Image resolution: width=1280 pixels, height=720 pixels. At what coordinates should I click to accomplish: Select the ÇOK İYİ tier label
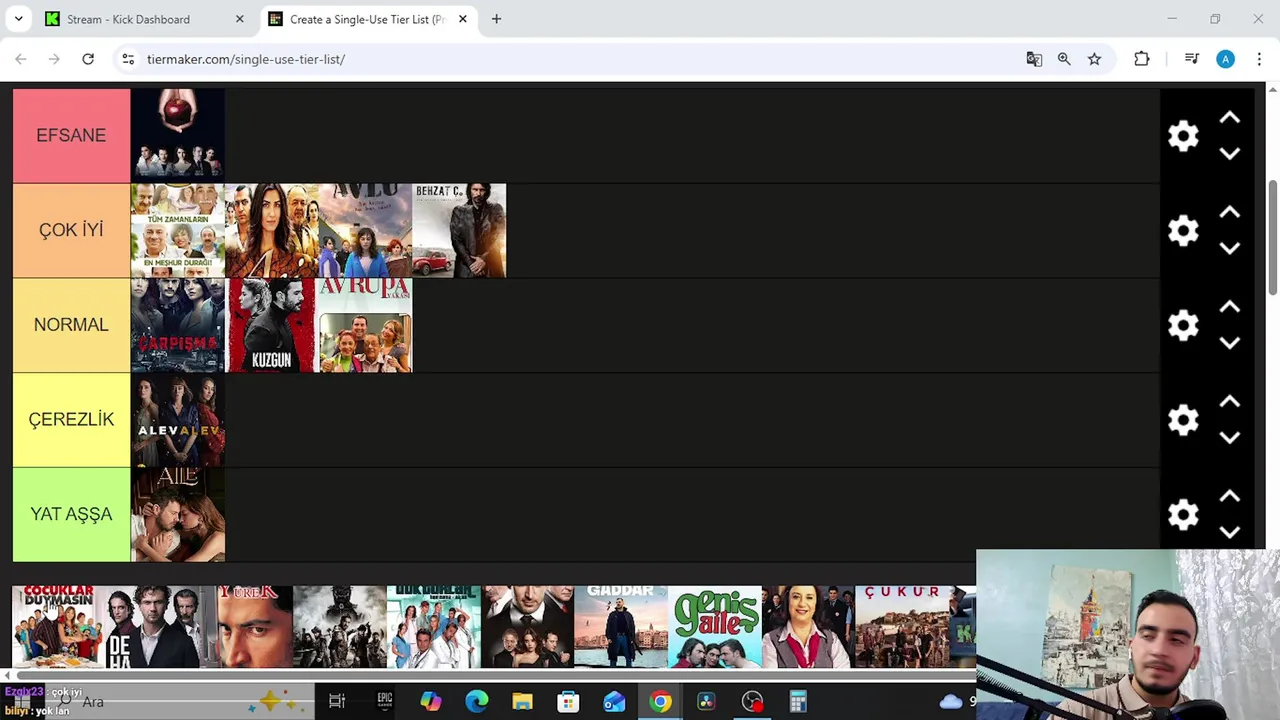71,230
